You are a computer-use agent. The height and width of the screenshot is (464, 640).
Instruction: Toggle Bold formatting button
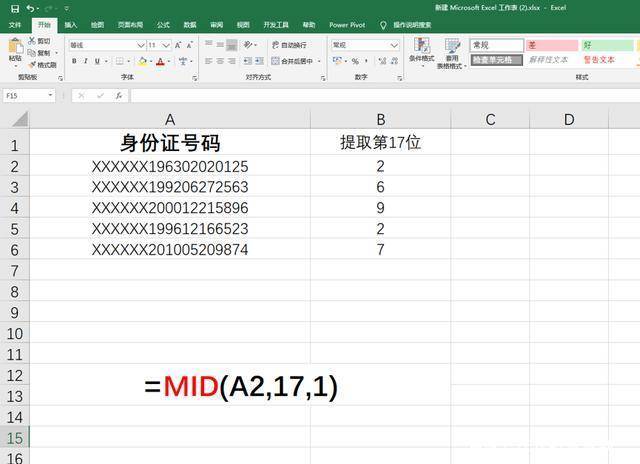tap(74, 61)
